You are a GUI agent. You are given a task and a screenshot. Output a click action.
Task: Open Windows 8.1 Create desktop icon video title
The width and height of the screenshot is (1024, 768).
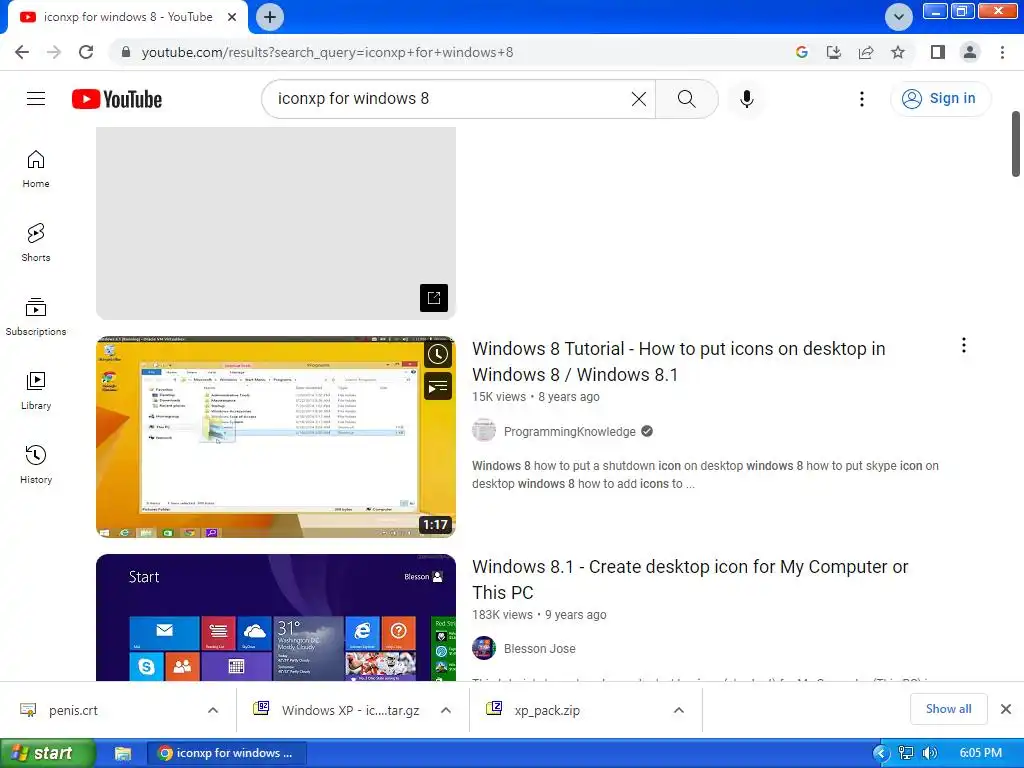pyautogui.click(x=690, y=580)
